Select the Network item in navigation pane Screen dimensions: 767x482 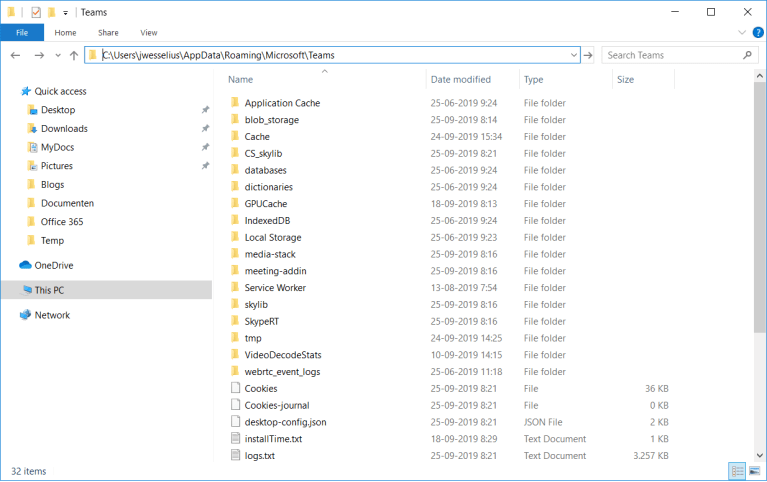52,315
